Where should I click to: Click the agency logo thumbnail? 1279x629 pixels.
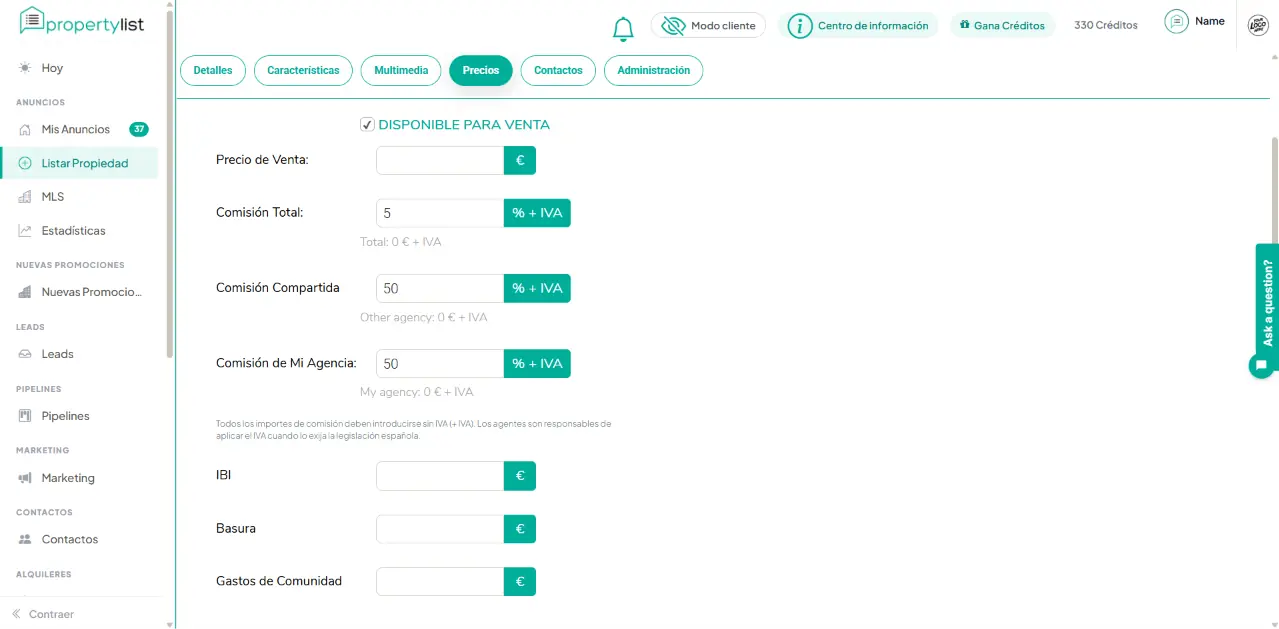1259,26
